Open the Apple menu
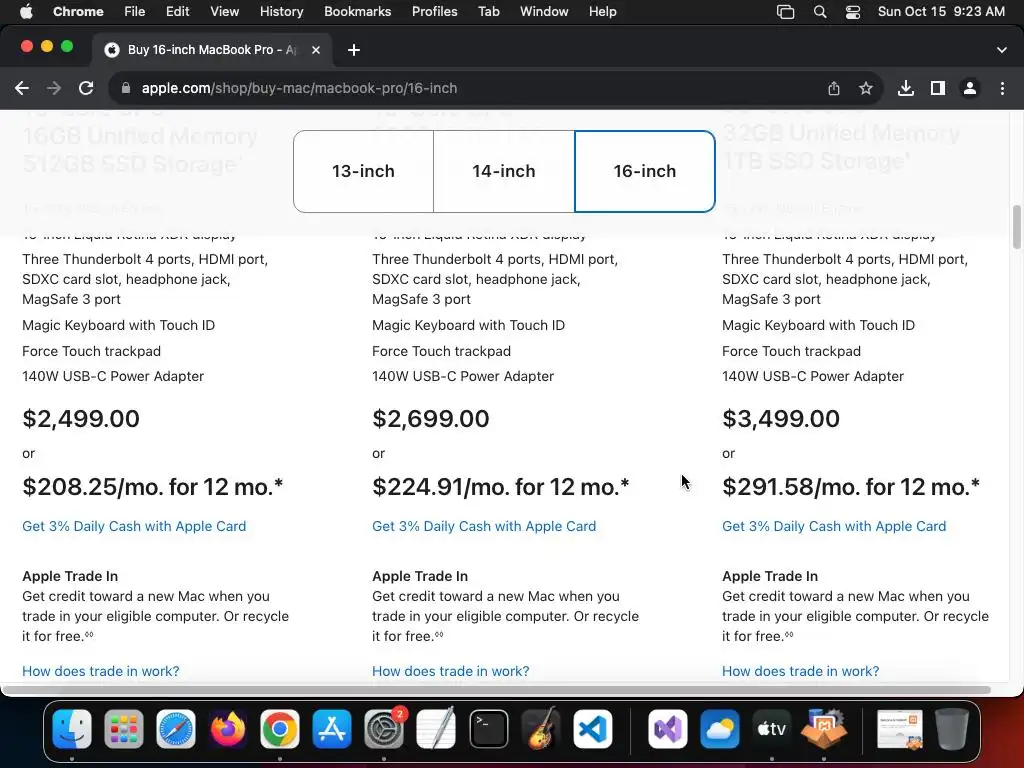1024x768 pixels. coord(26,11)
